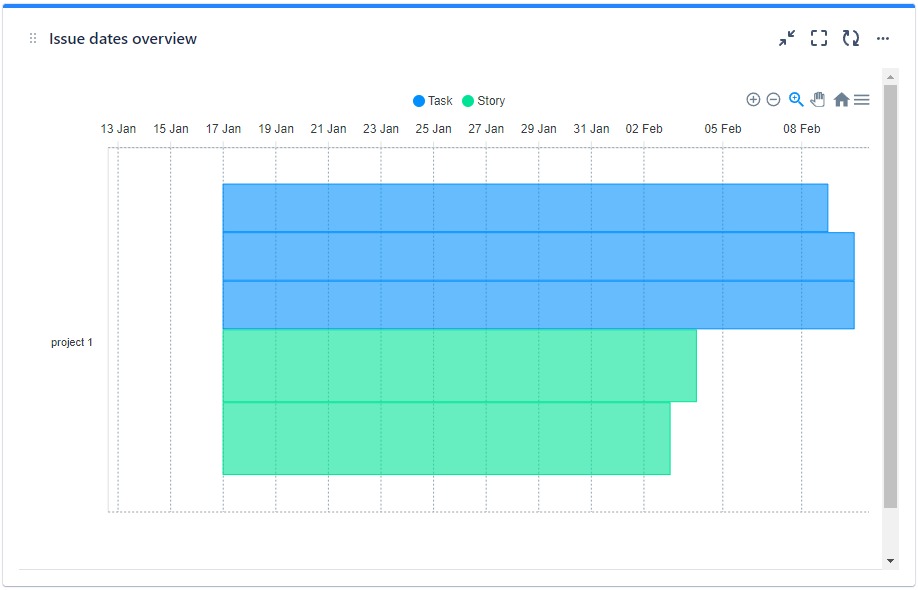Click the '31 Jan' axis label
The height and width of the screenshot is (590, 918).
[x=591, y=129]
